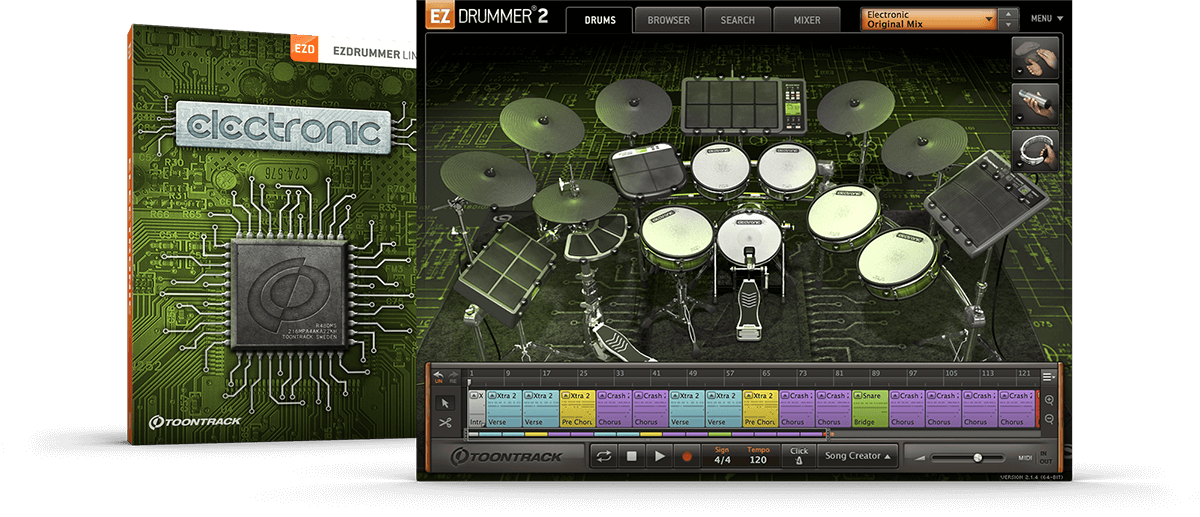Expand the Song Creator panel
This screenshot has width=1200, height=517.
858,456
